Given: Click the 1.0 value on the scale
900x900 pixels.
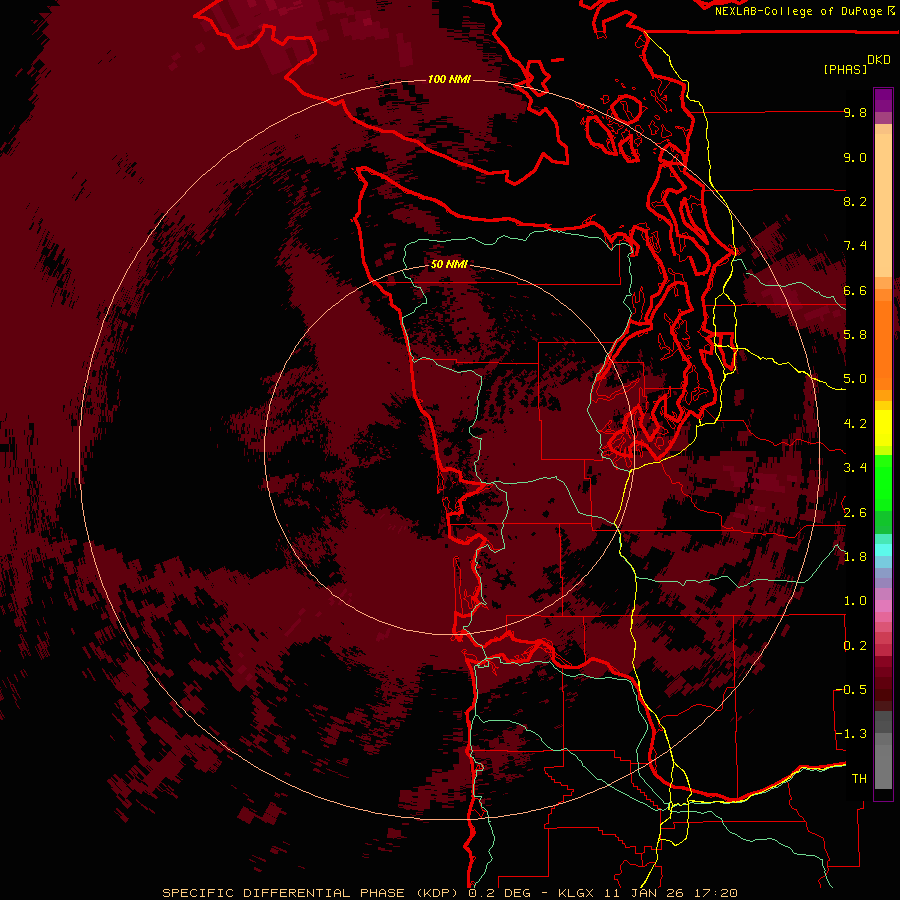Looking at the screenshot, I should click(855, 601).
